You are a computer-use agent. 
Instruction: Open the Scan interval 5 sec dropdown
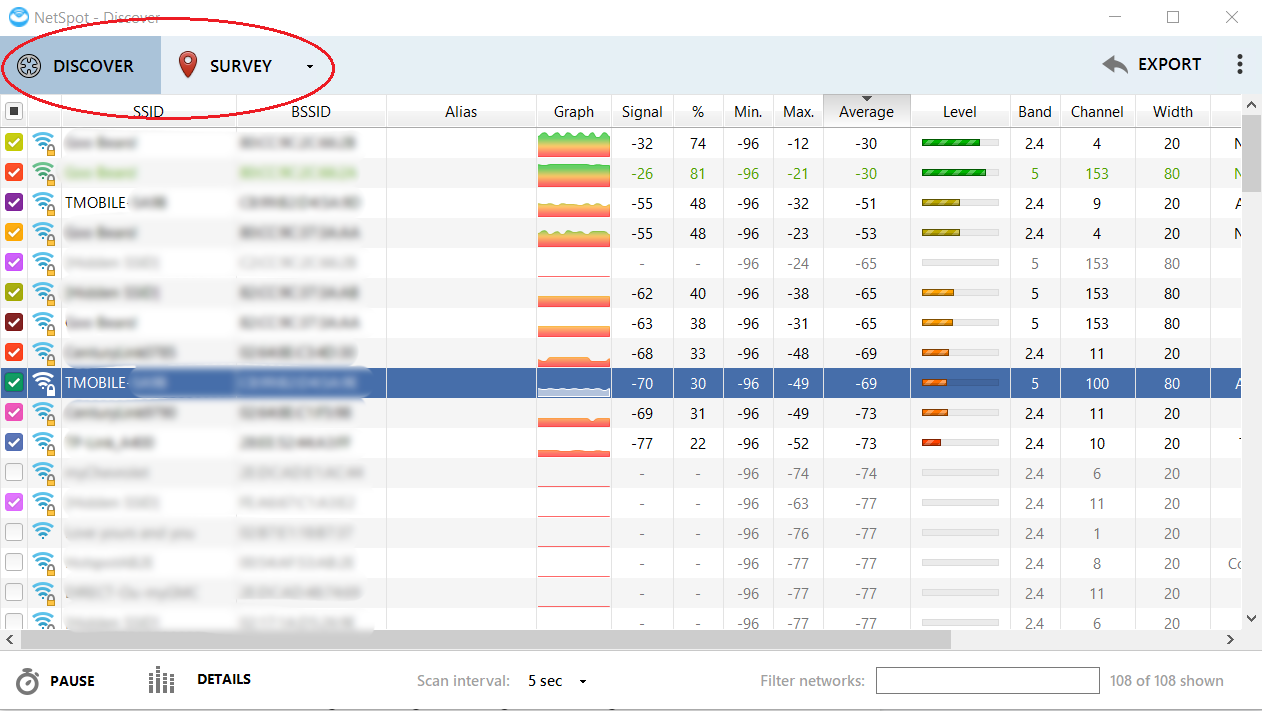point(557,681)
